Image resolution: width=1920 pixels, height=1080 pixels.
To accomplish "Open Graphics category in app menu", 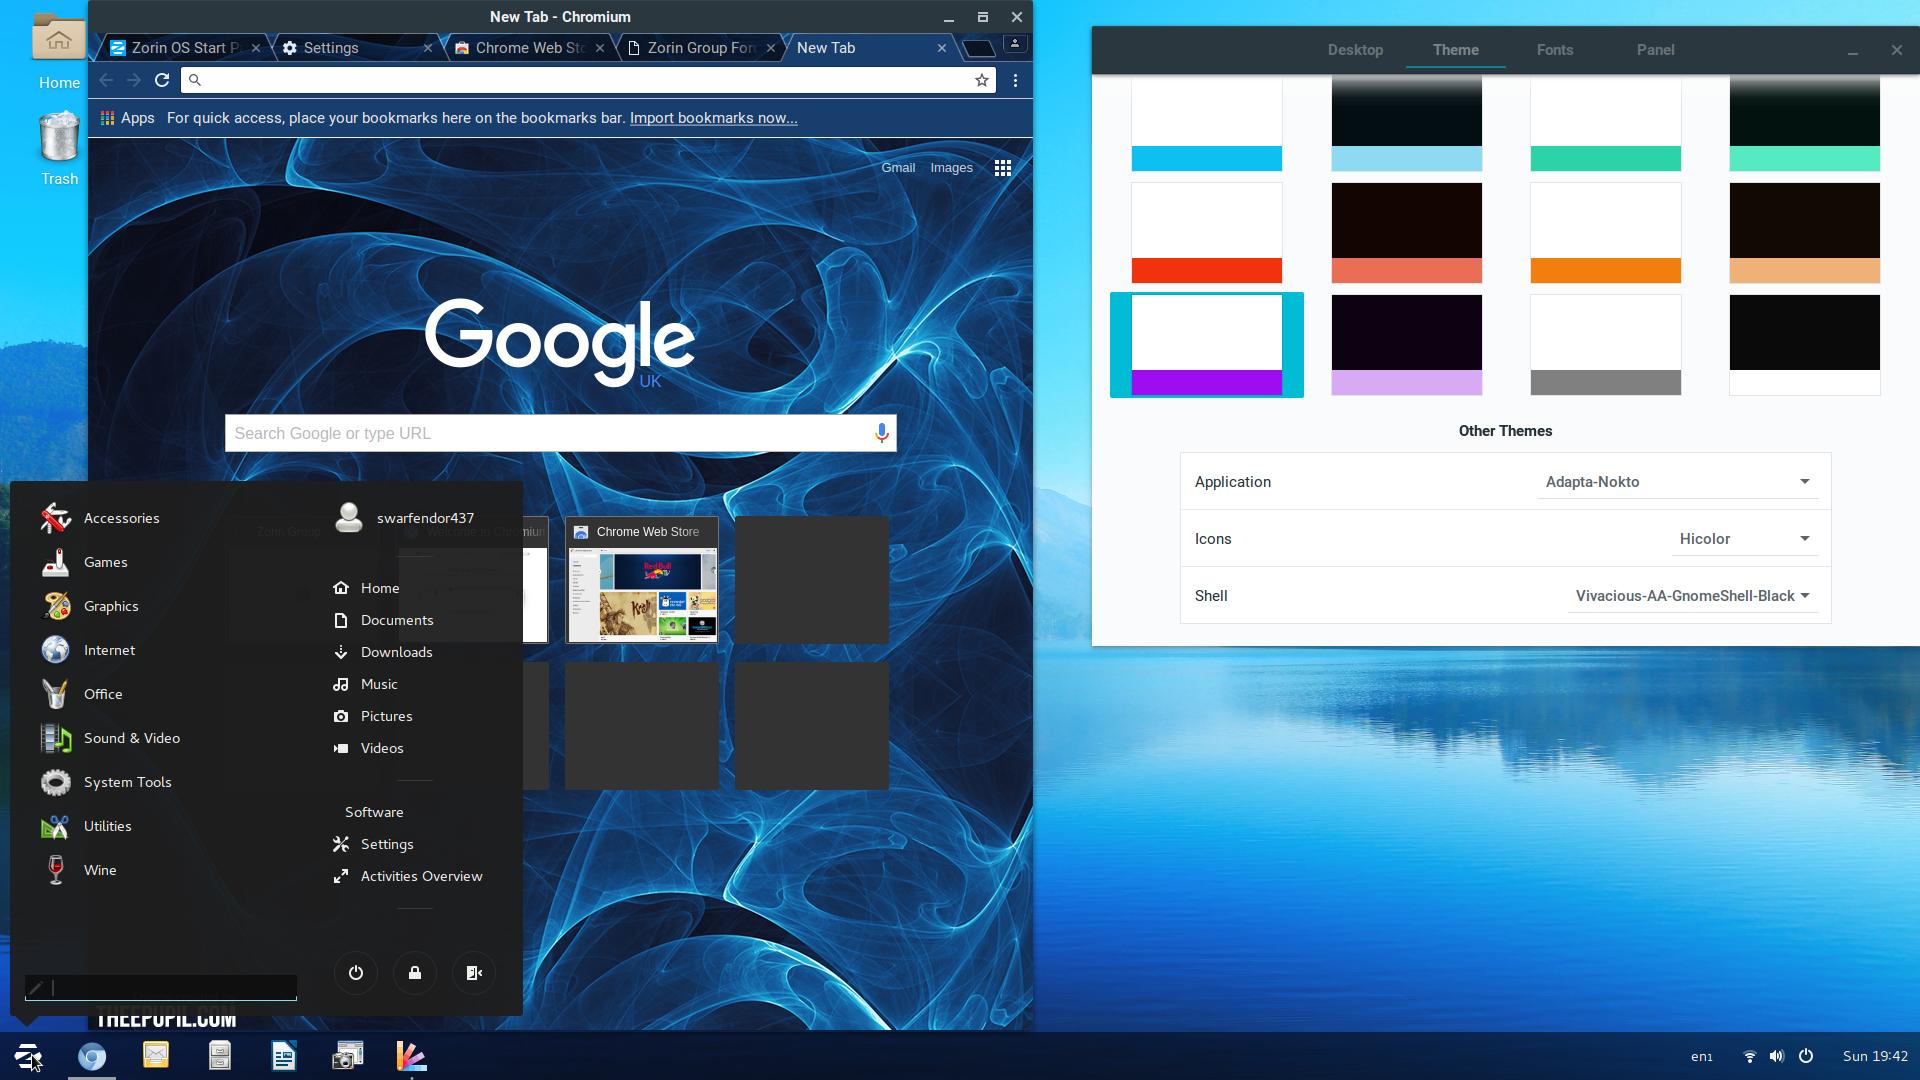I will [111, 606].
